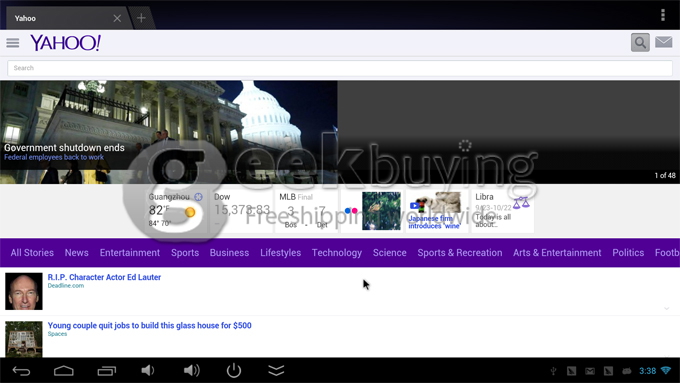Open R.I.P. Character Actor Ed Lauter article
680x383 pixels.
coord(104,277)
